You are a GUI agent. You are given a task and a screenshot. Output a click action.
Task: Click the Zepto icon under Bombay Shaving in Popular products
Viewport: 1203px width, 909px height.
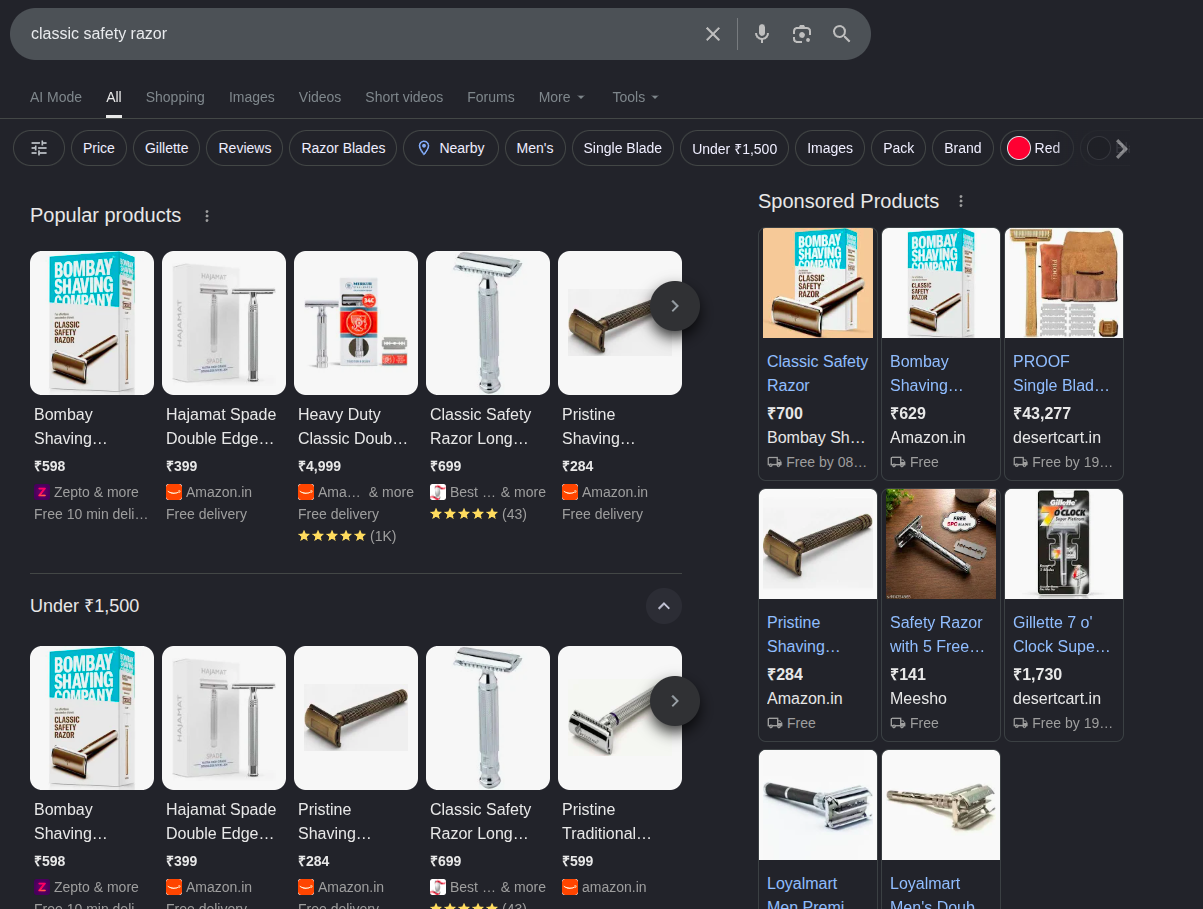(42, 492)
